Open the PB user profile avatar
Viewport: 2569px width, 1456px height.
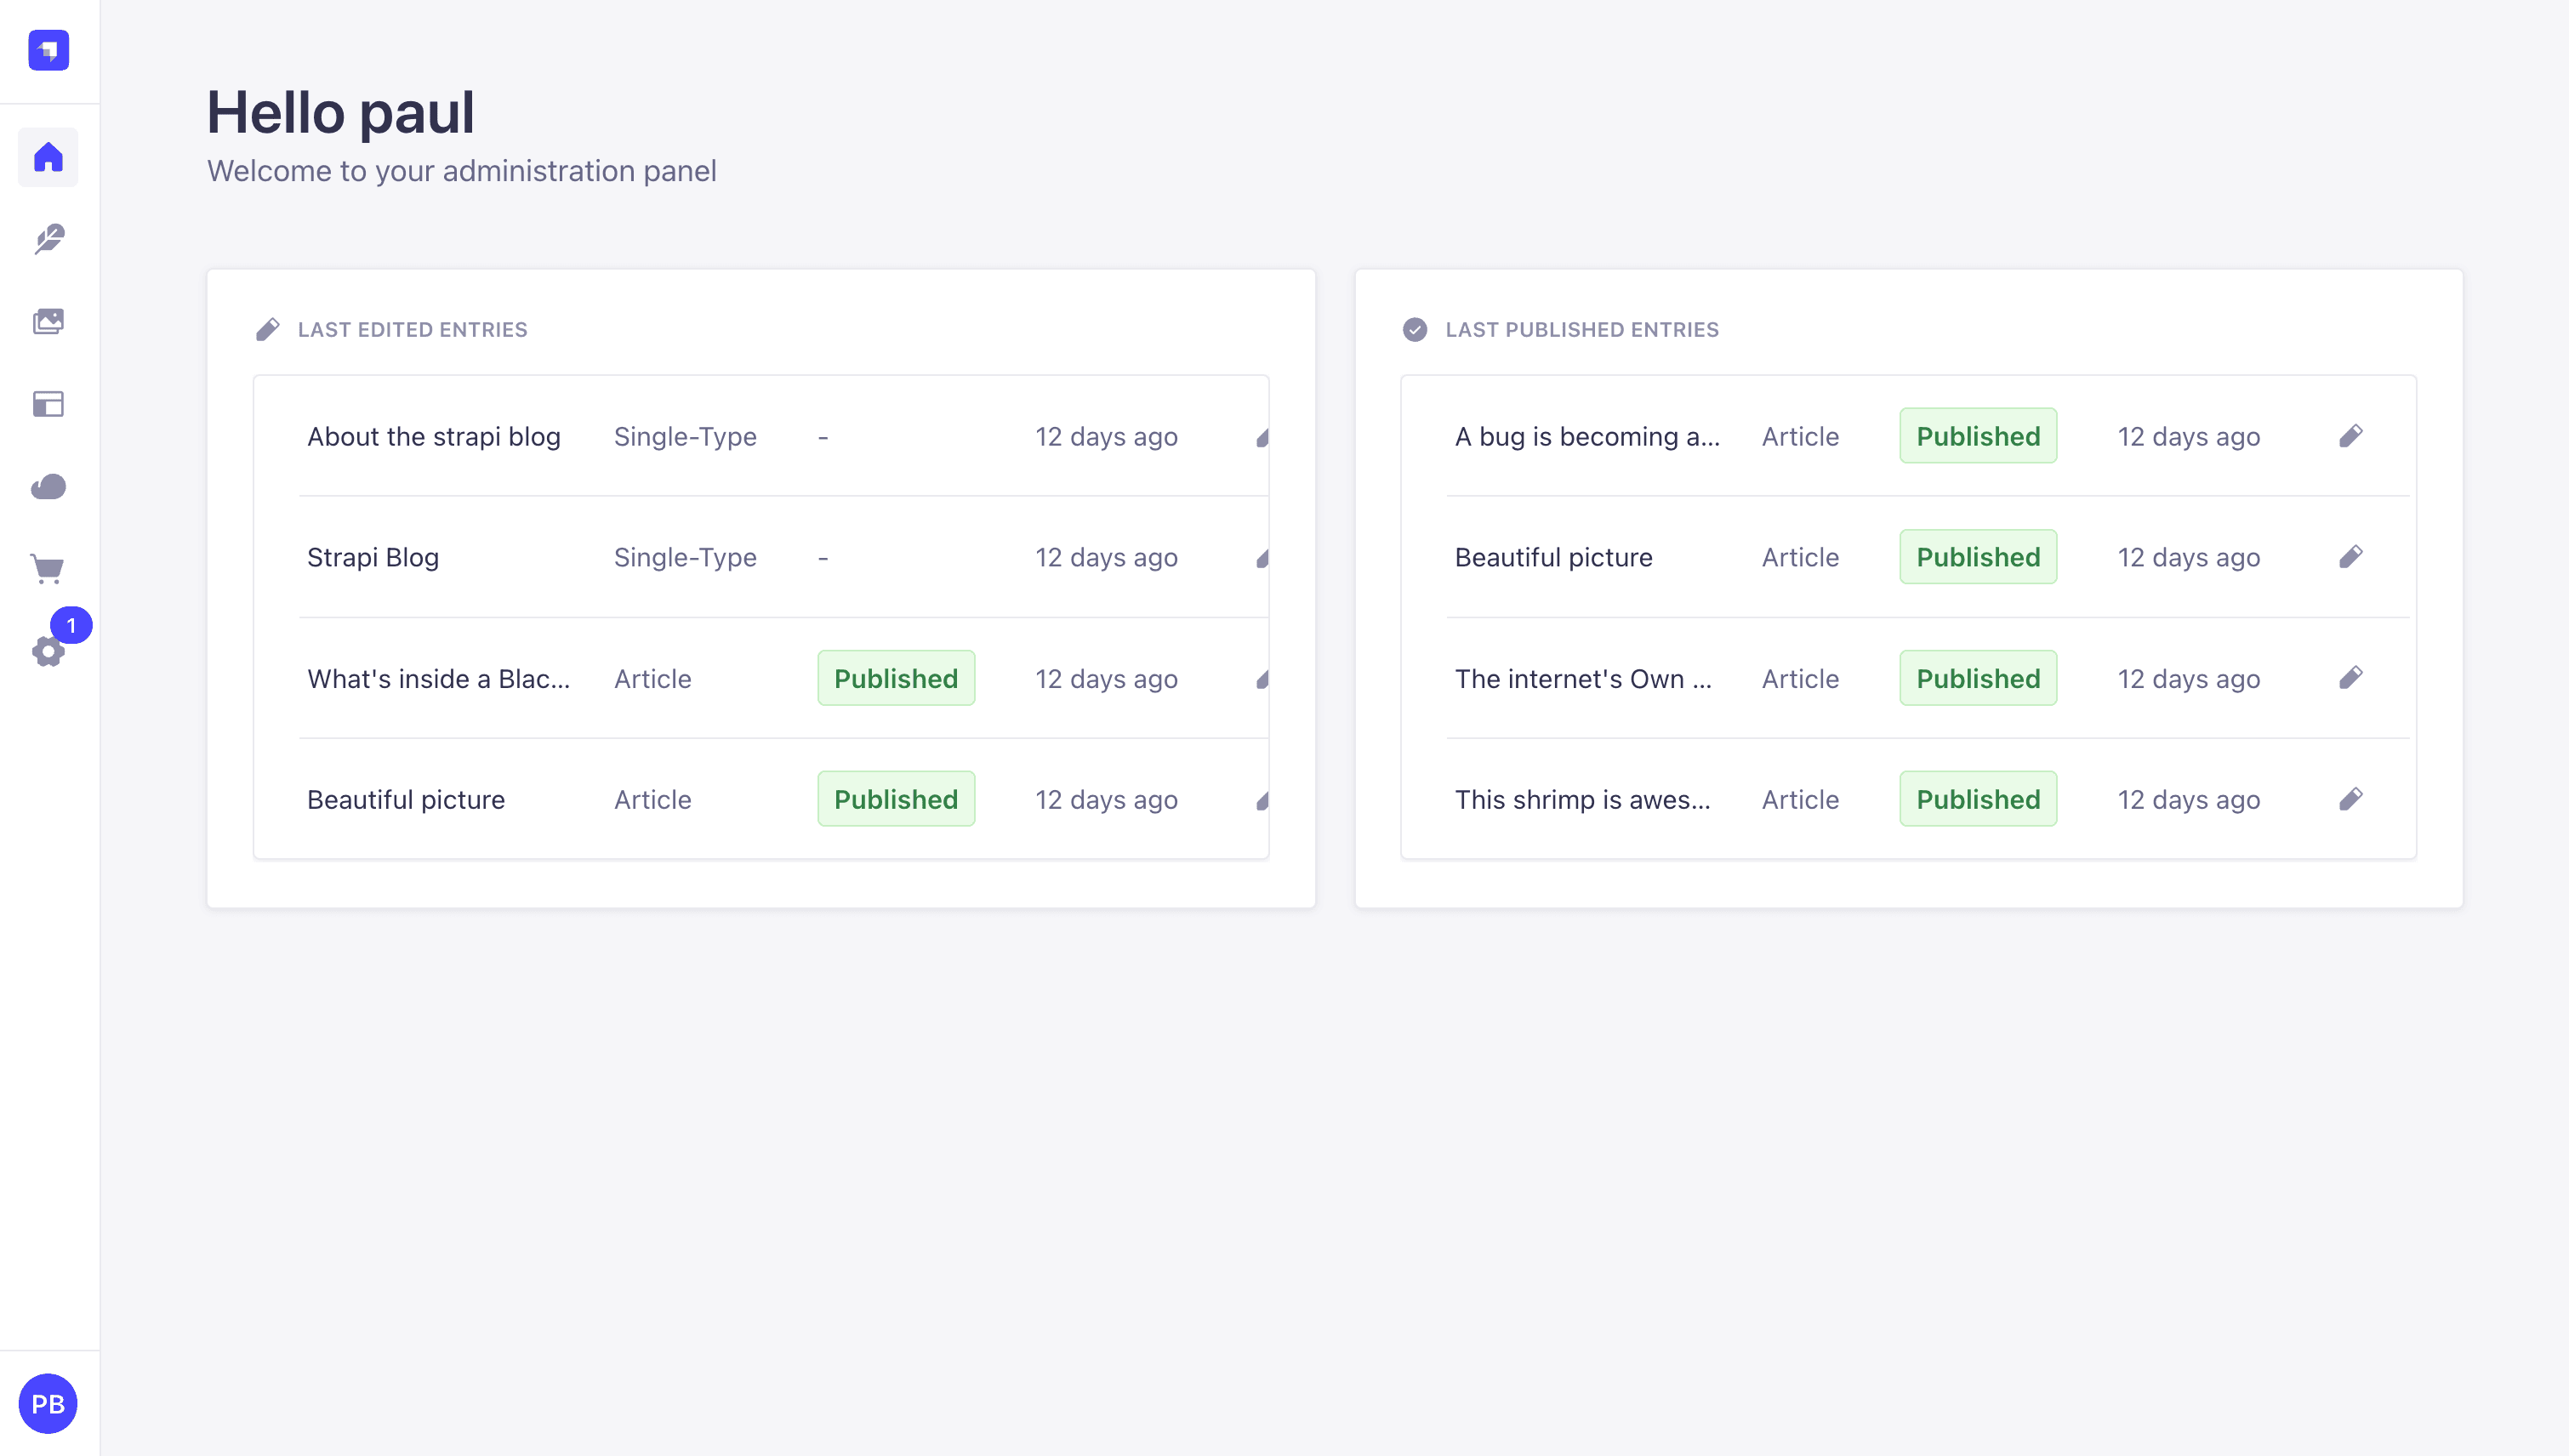(x=48, y=1403)
